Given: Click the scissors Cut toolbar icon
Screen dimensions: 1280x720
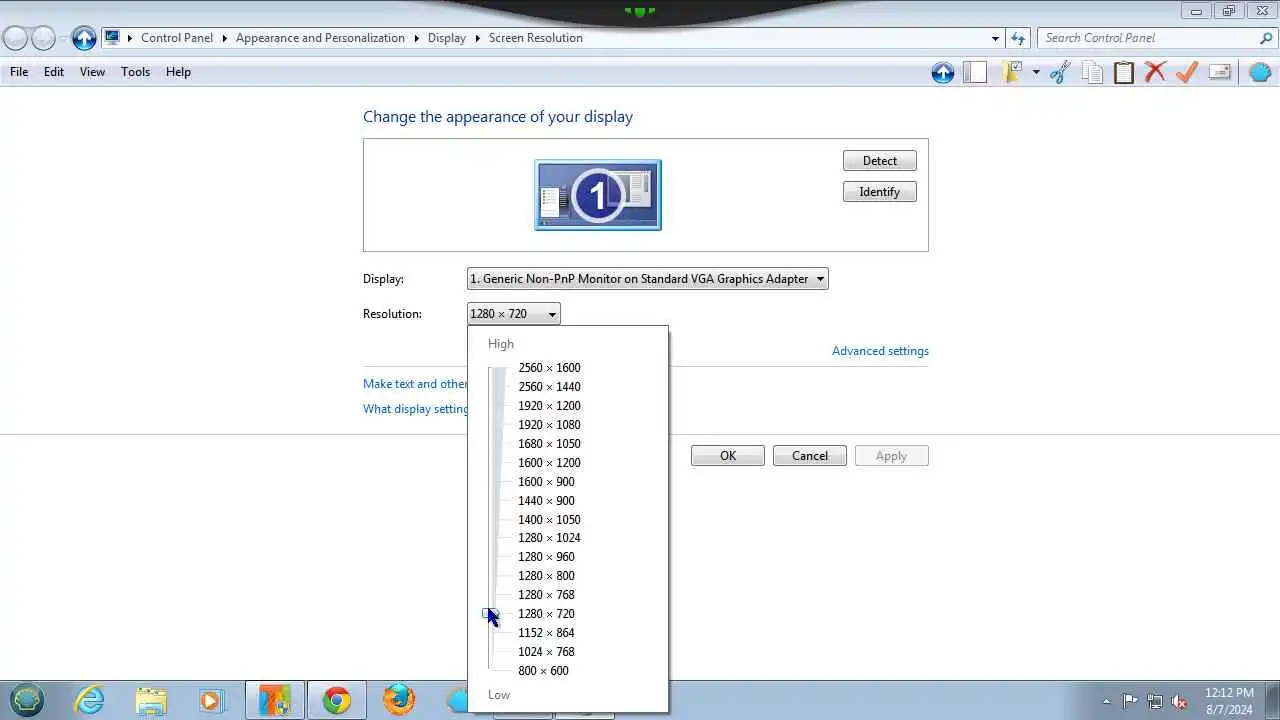Looking at the screenshot, I should (x=1060, y=72).
